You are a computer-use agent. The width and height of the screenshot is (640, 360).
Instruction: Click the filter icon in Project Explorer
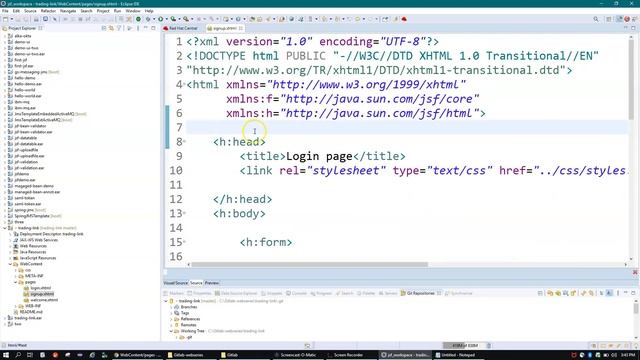point(119,28)
